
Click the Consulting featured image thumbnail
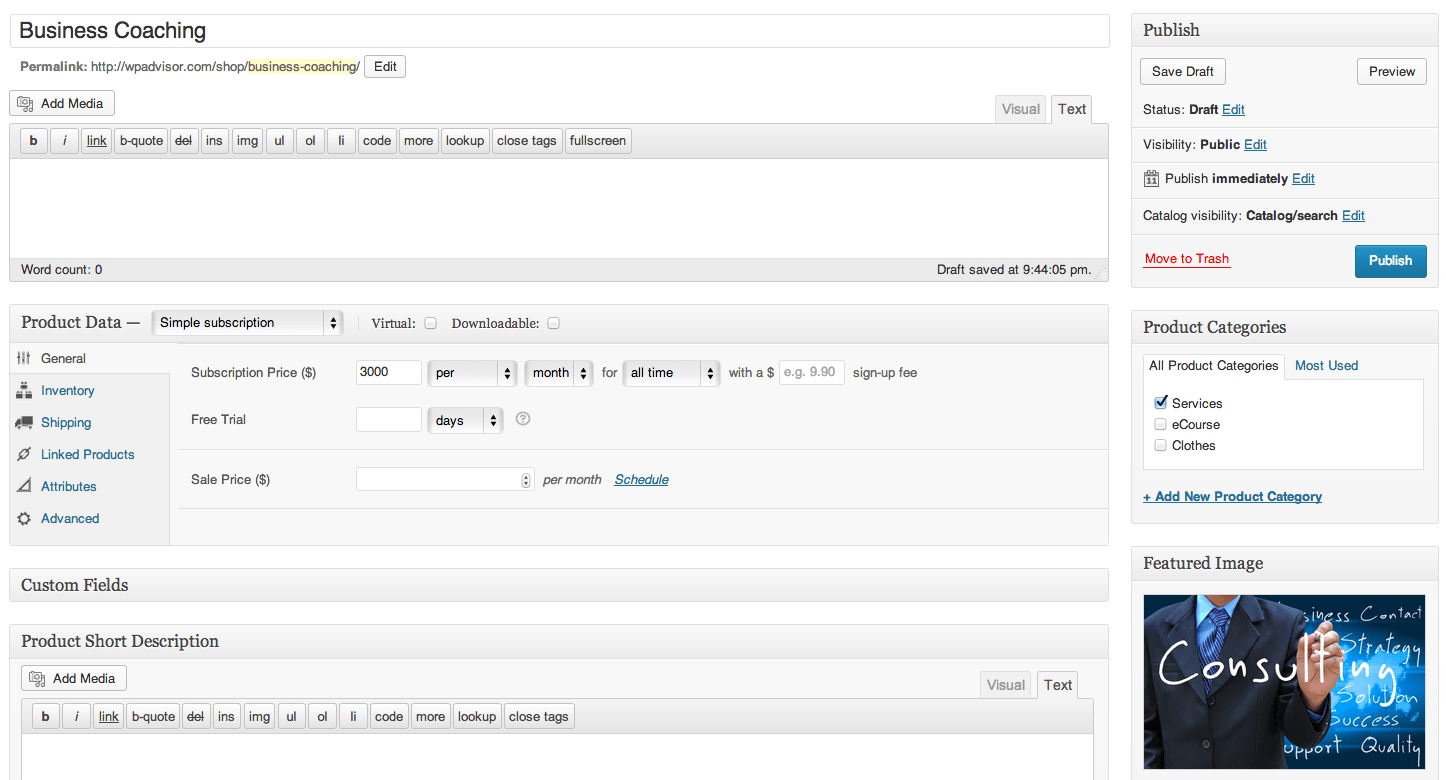[1284, 682]
